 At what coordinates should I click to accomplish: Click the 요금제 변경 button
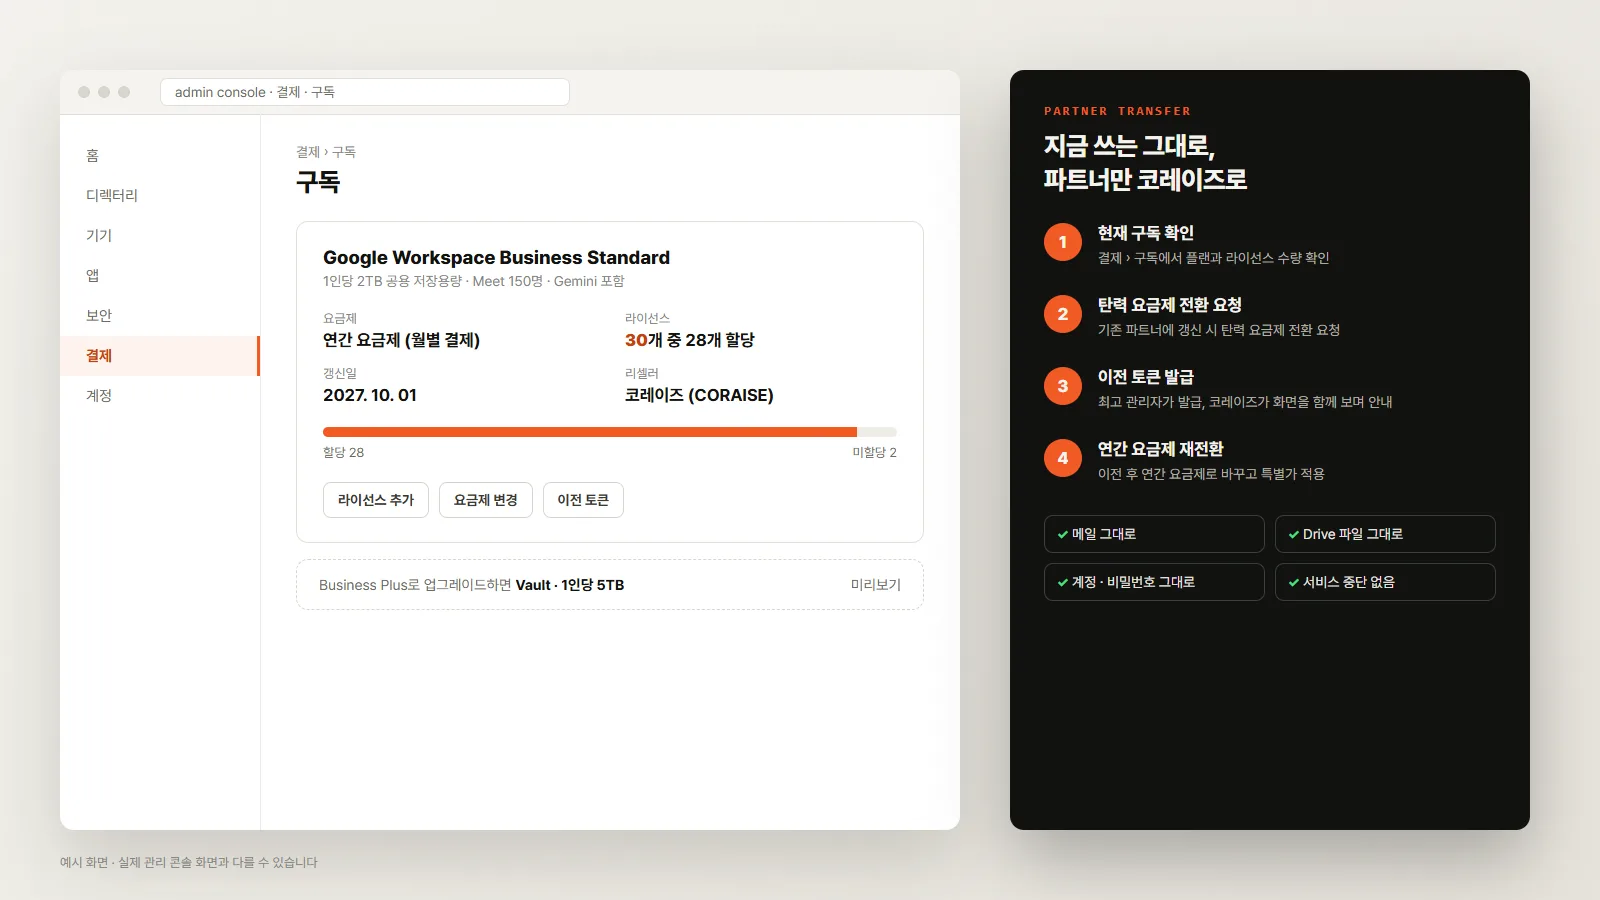[486, 500]
